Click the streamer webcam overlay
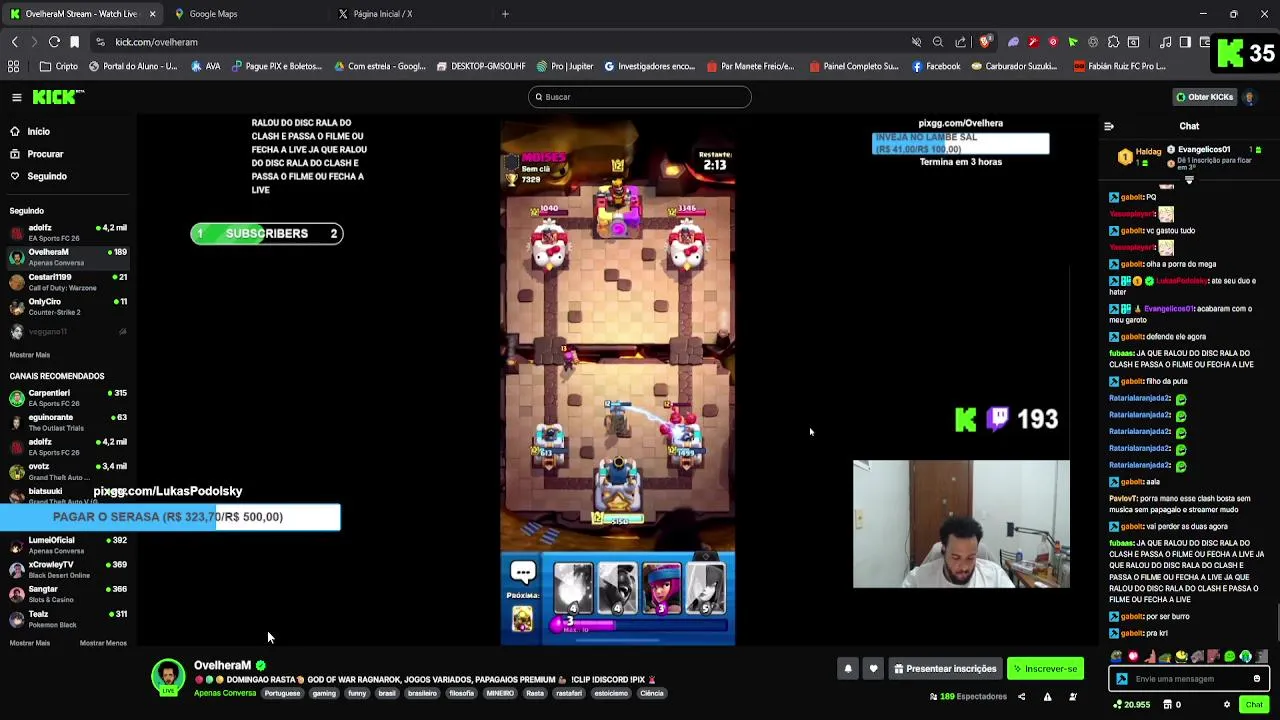This screenshot has width=1280, height=720. (961, 524)
